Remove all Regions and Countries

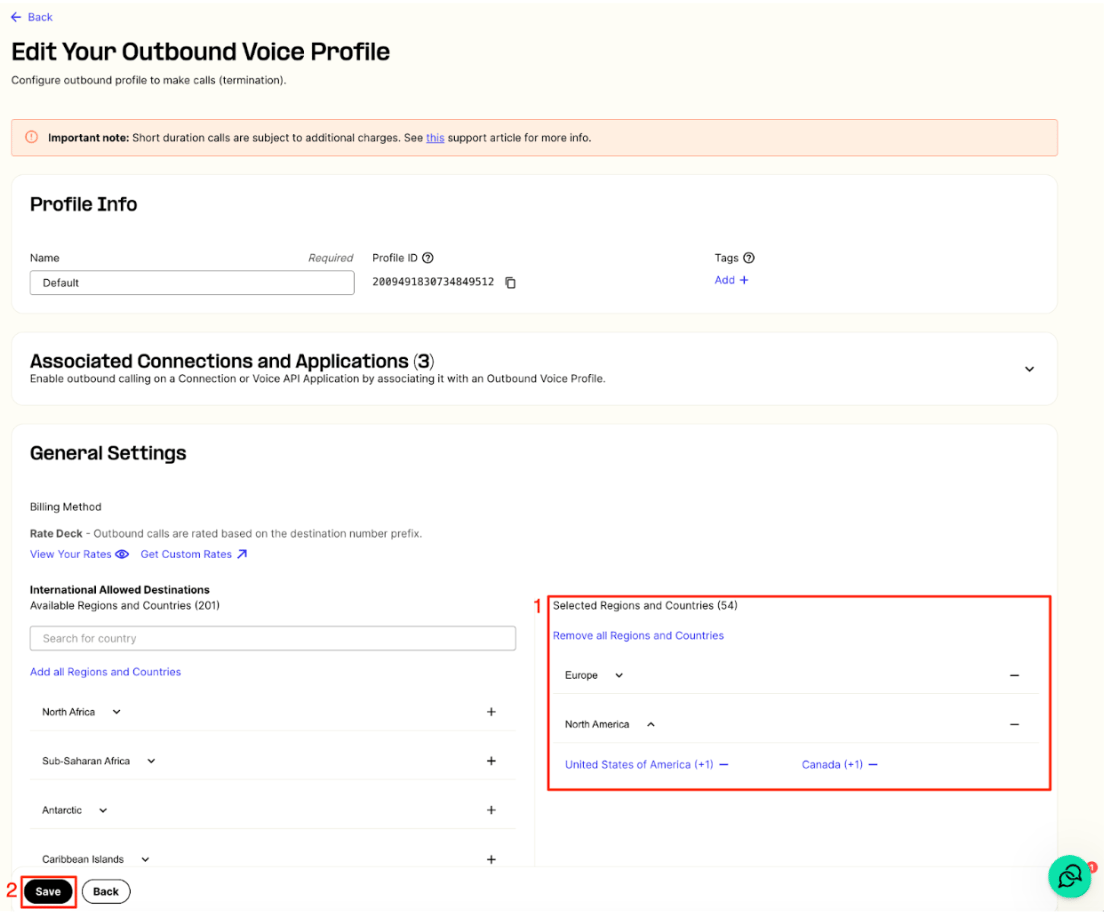638,636
